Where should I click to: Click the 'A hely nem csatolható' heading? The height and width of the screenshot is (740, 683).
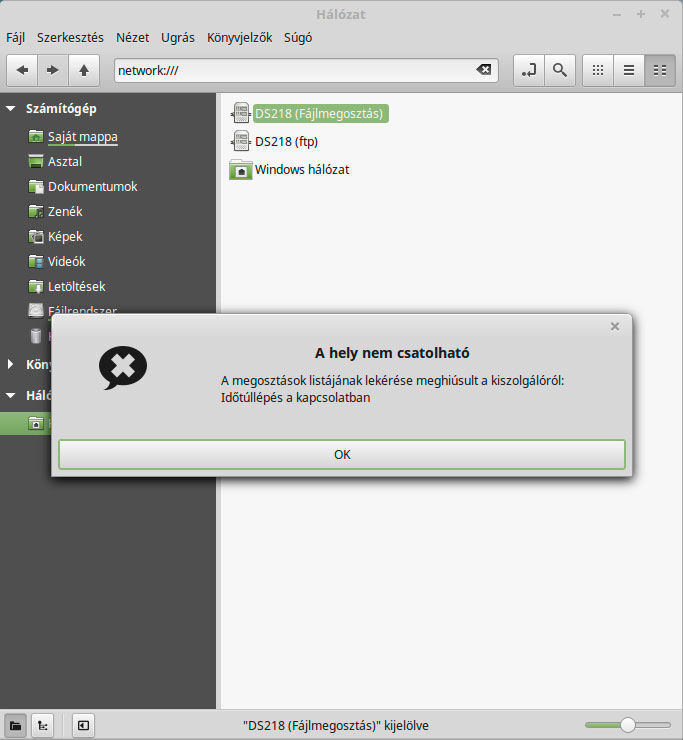point(392,353)
